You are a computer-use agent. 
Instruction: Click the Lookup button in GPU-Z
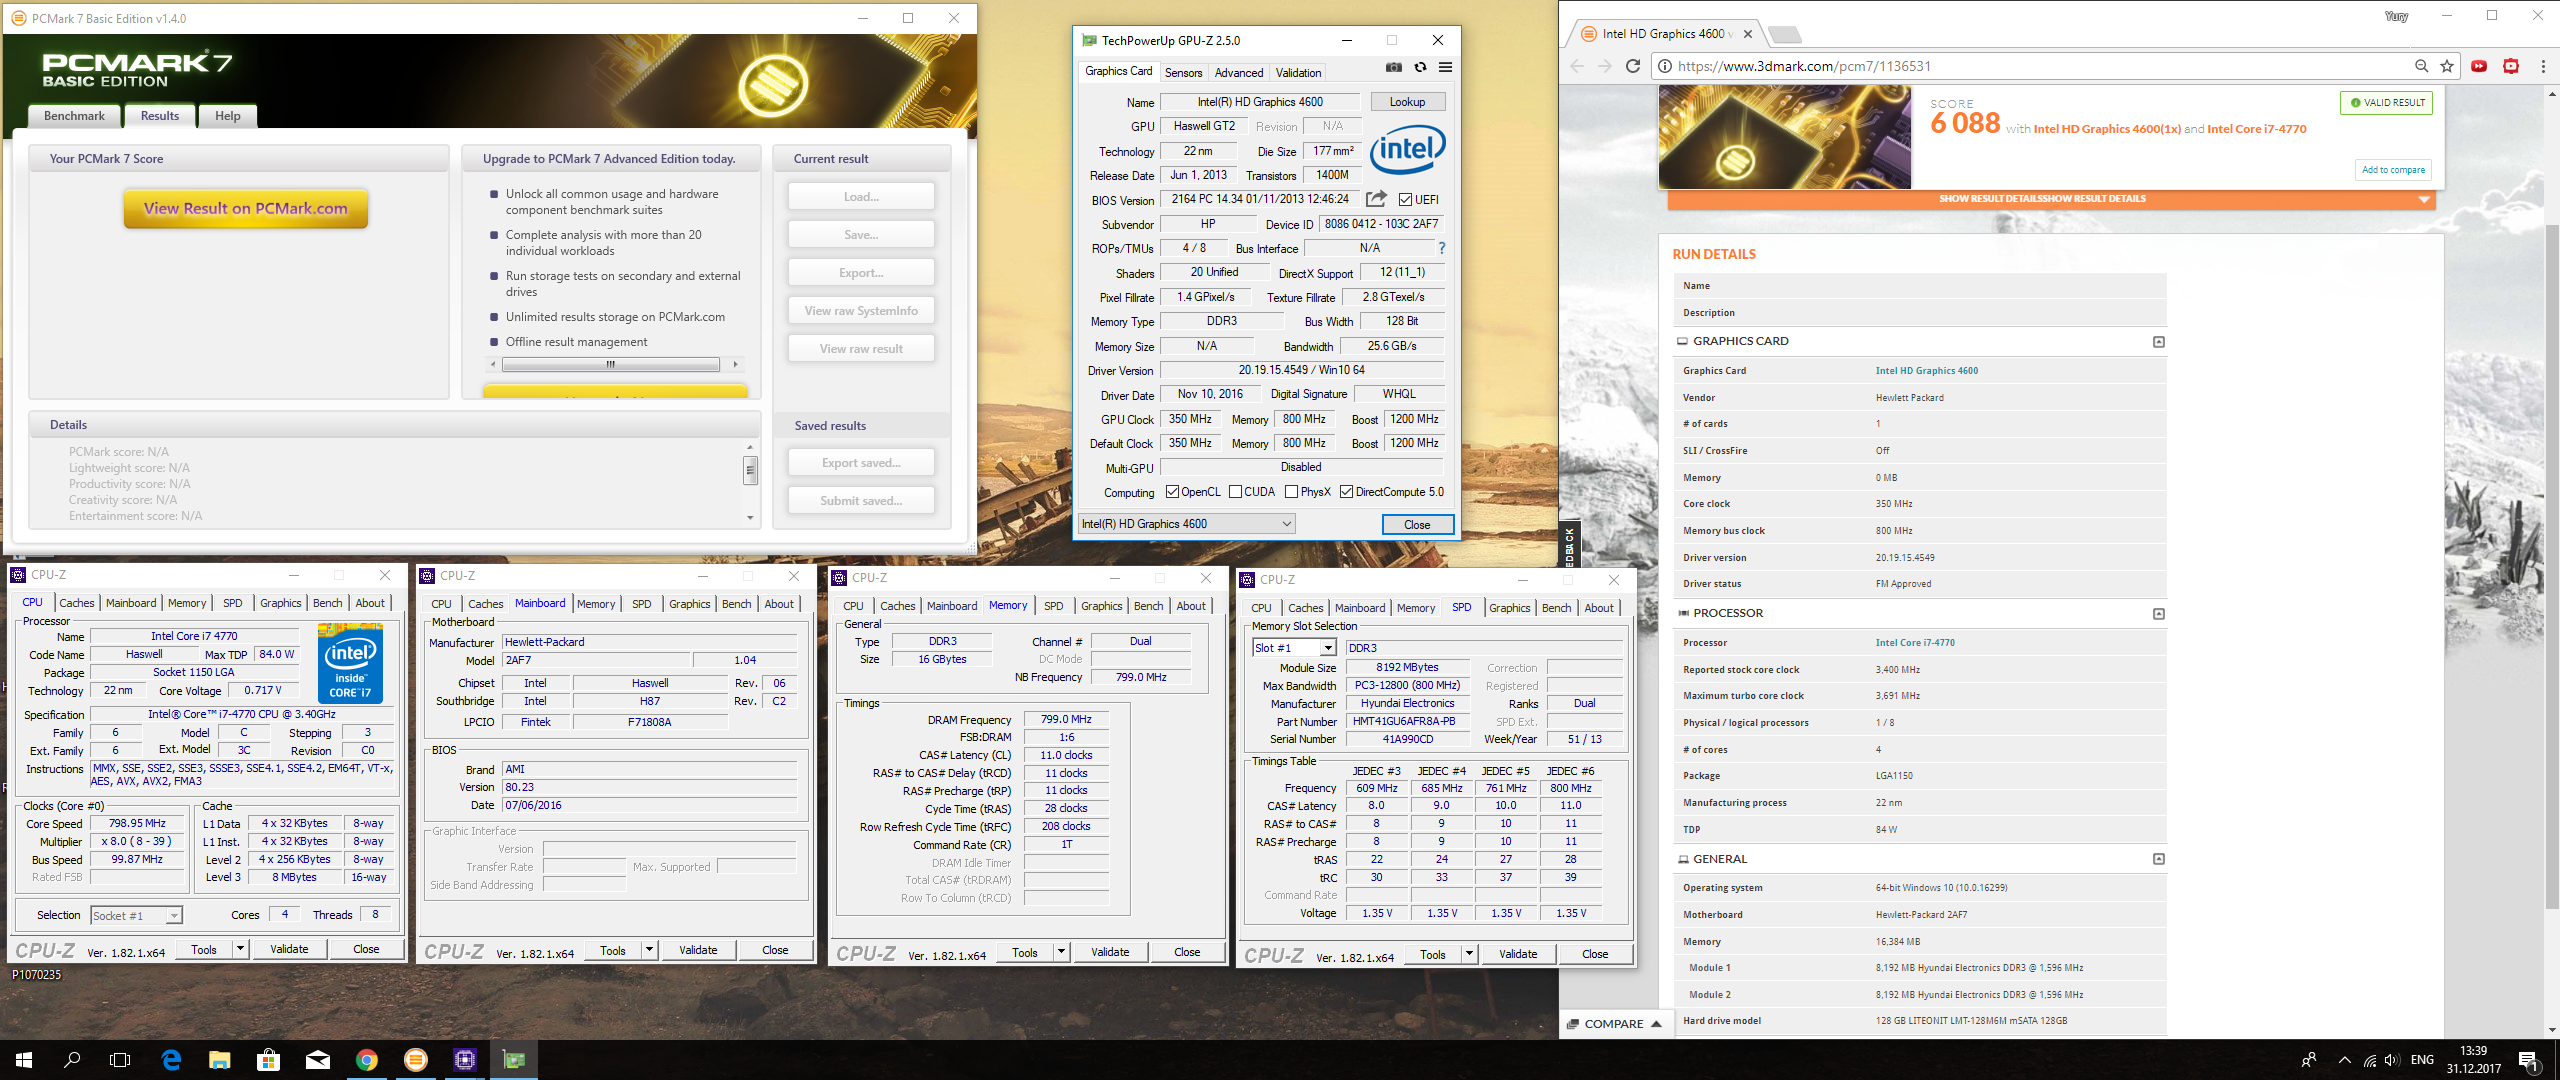pyautogui.click(x=1407, y=102)
